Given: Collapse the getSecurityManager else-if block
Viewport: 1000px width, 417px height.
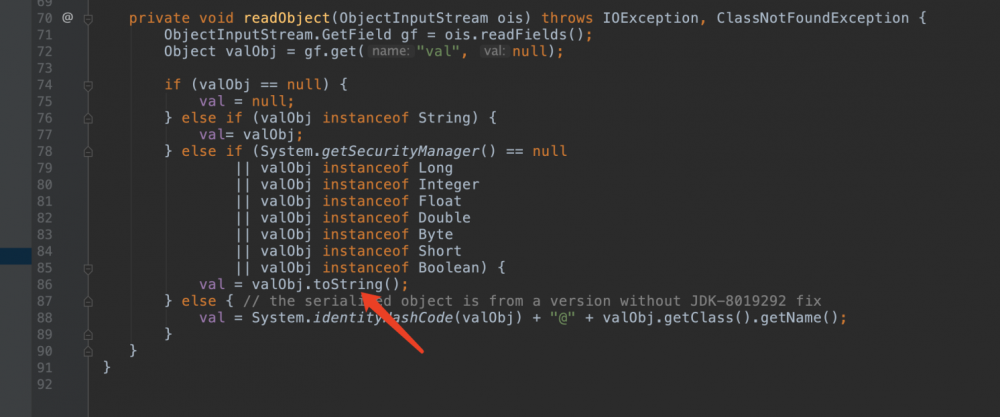Looking at the screenshot, I should (x=88, y=151).
